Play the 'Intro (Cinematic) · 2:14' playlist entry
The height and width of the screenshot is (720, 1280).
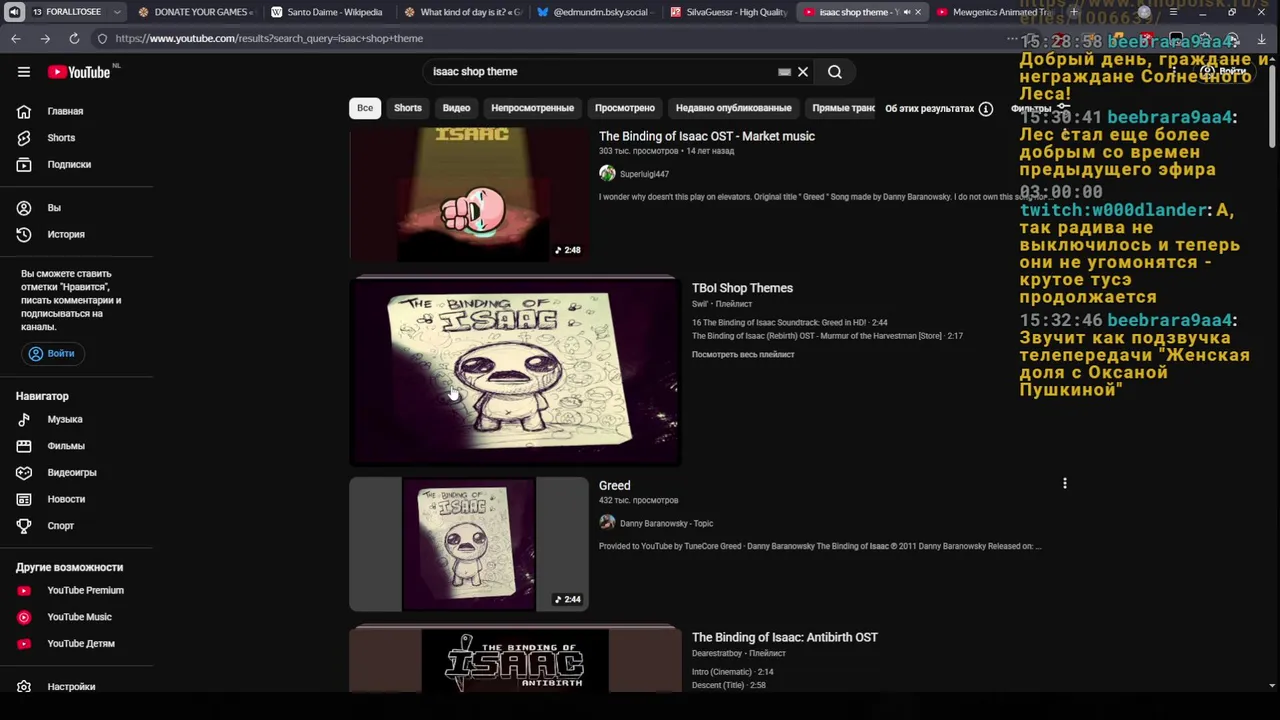(733, 672)
